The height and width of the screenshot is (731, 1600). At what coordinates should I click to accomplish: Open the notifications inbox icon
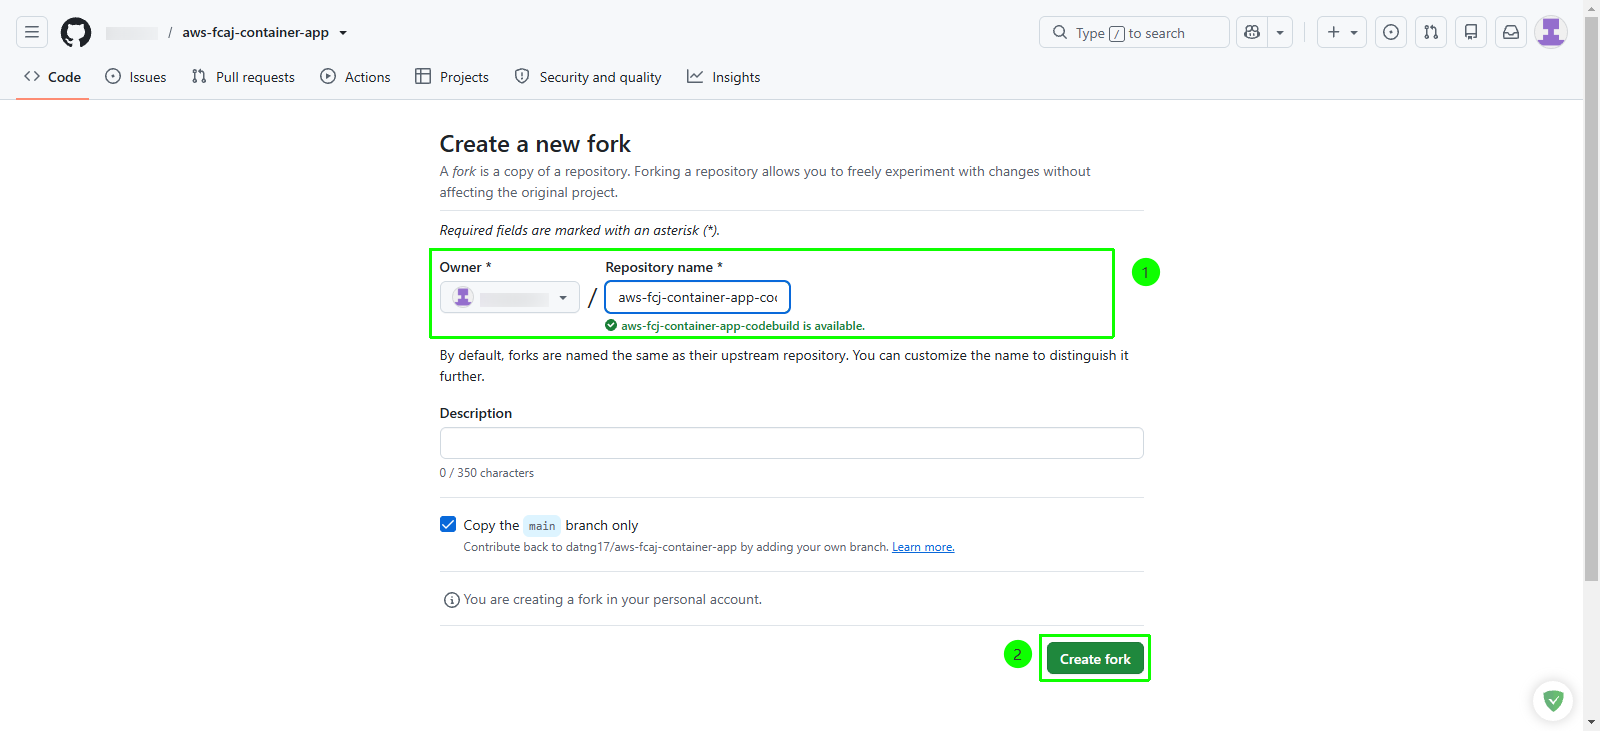(1511, 32)
